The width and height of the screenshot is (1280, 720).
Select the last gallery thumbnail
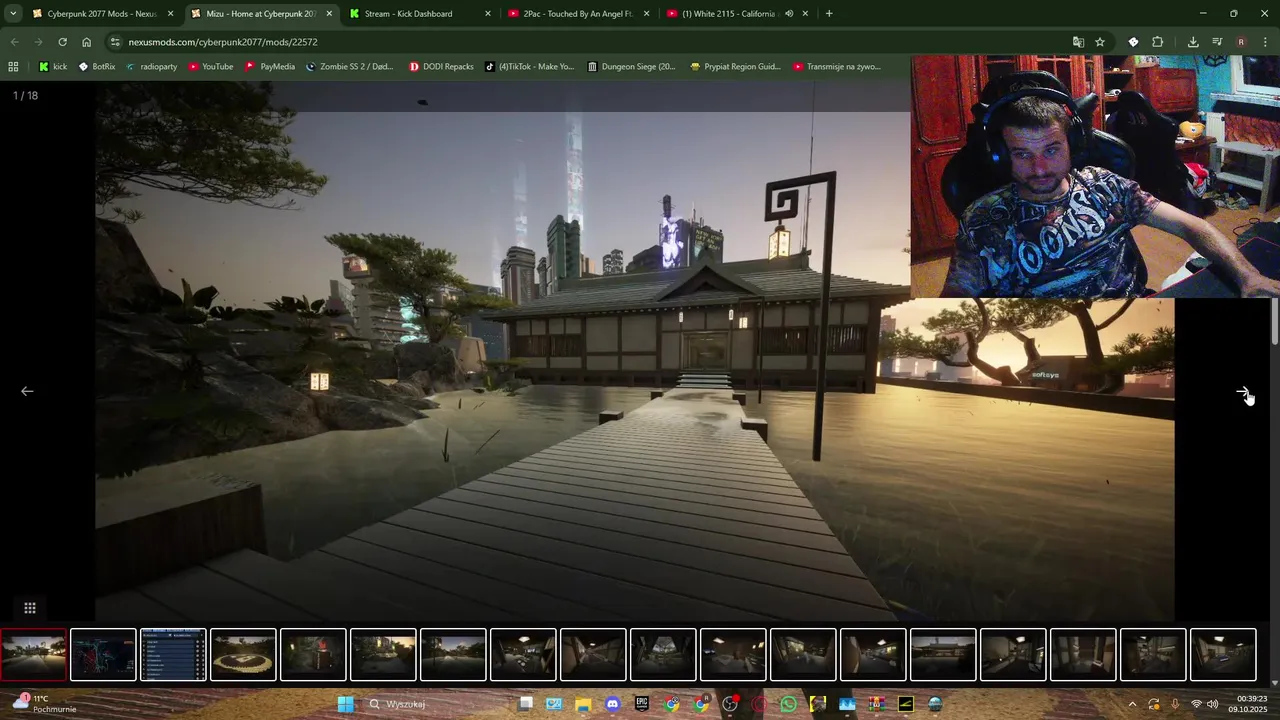[x=1223, y=655]
